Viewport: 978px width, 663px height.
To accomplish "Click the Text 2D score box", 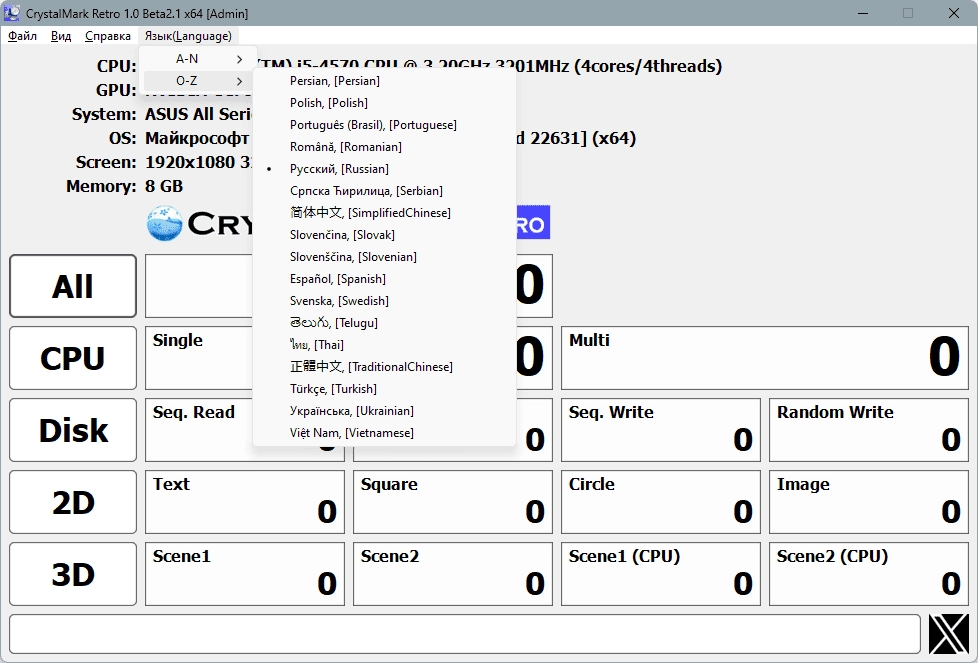I will [x=244, y=502].
